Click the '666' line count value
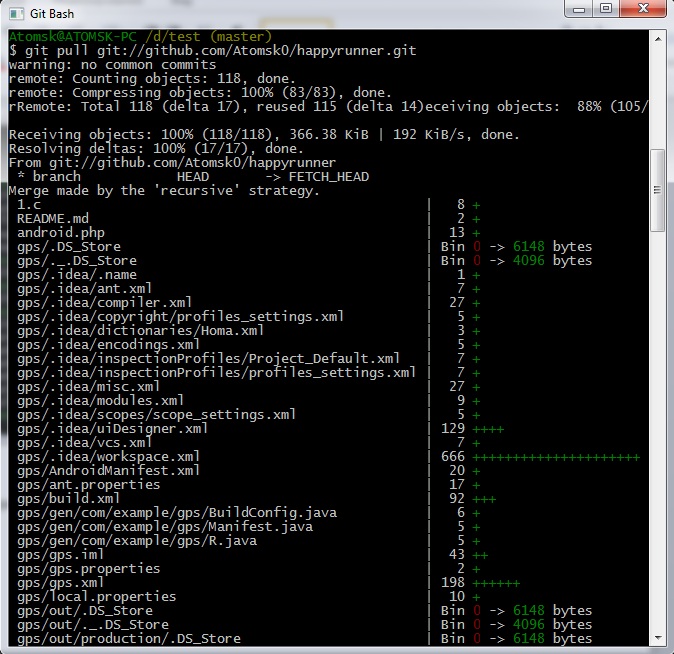This screenshot has height=654, width=674. [x=453, y=457]
